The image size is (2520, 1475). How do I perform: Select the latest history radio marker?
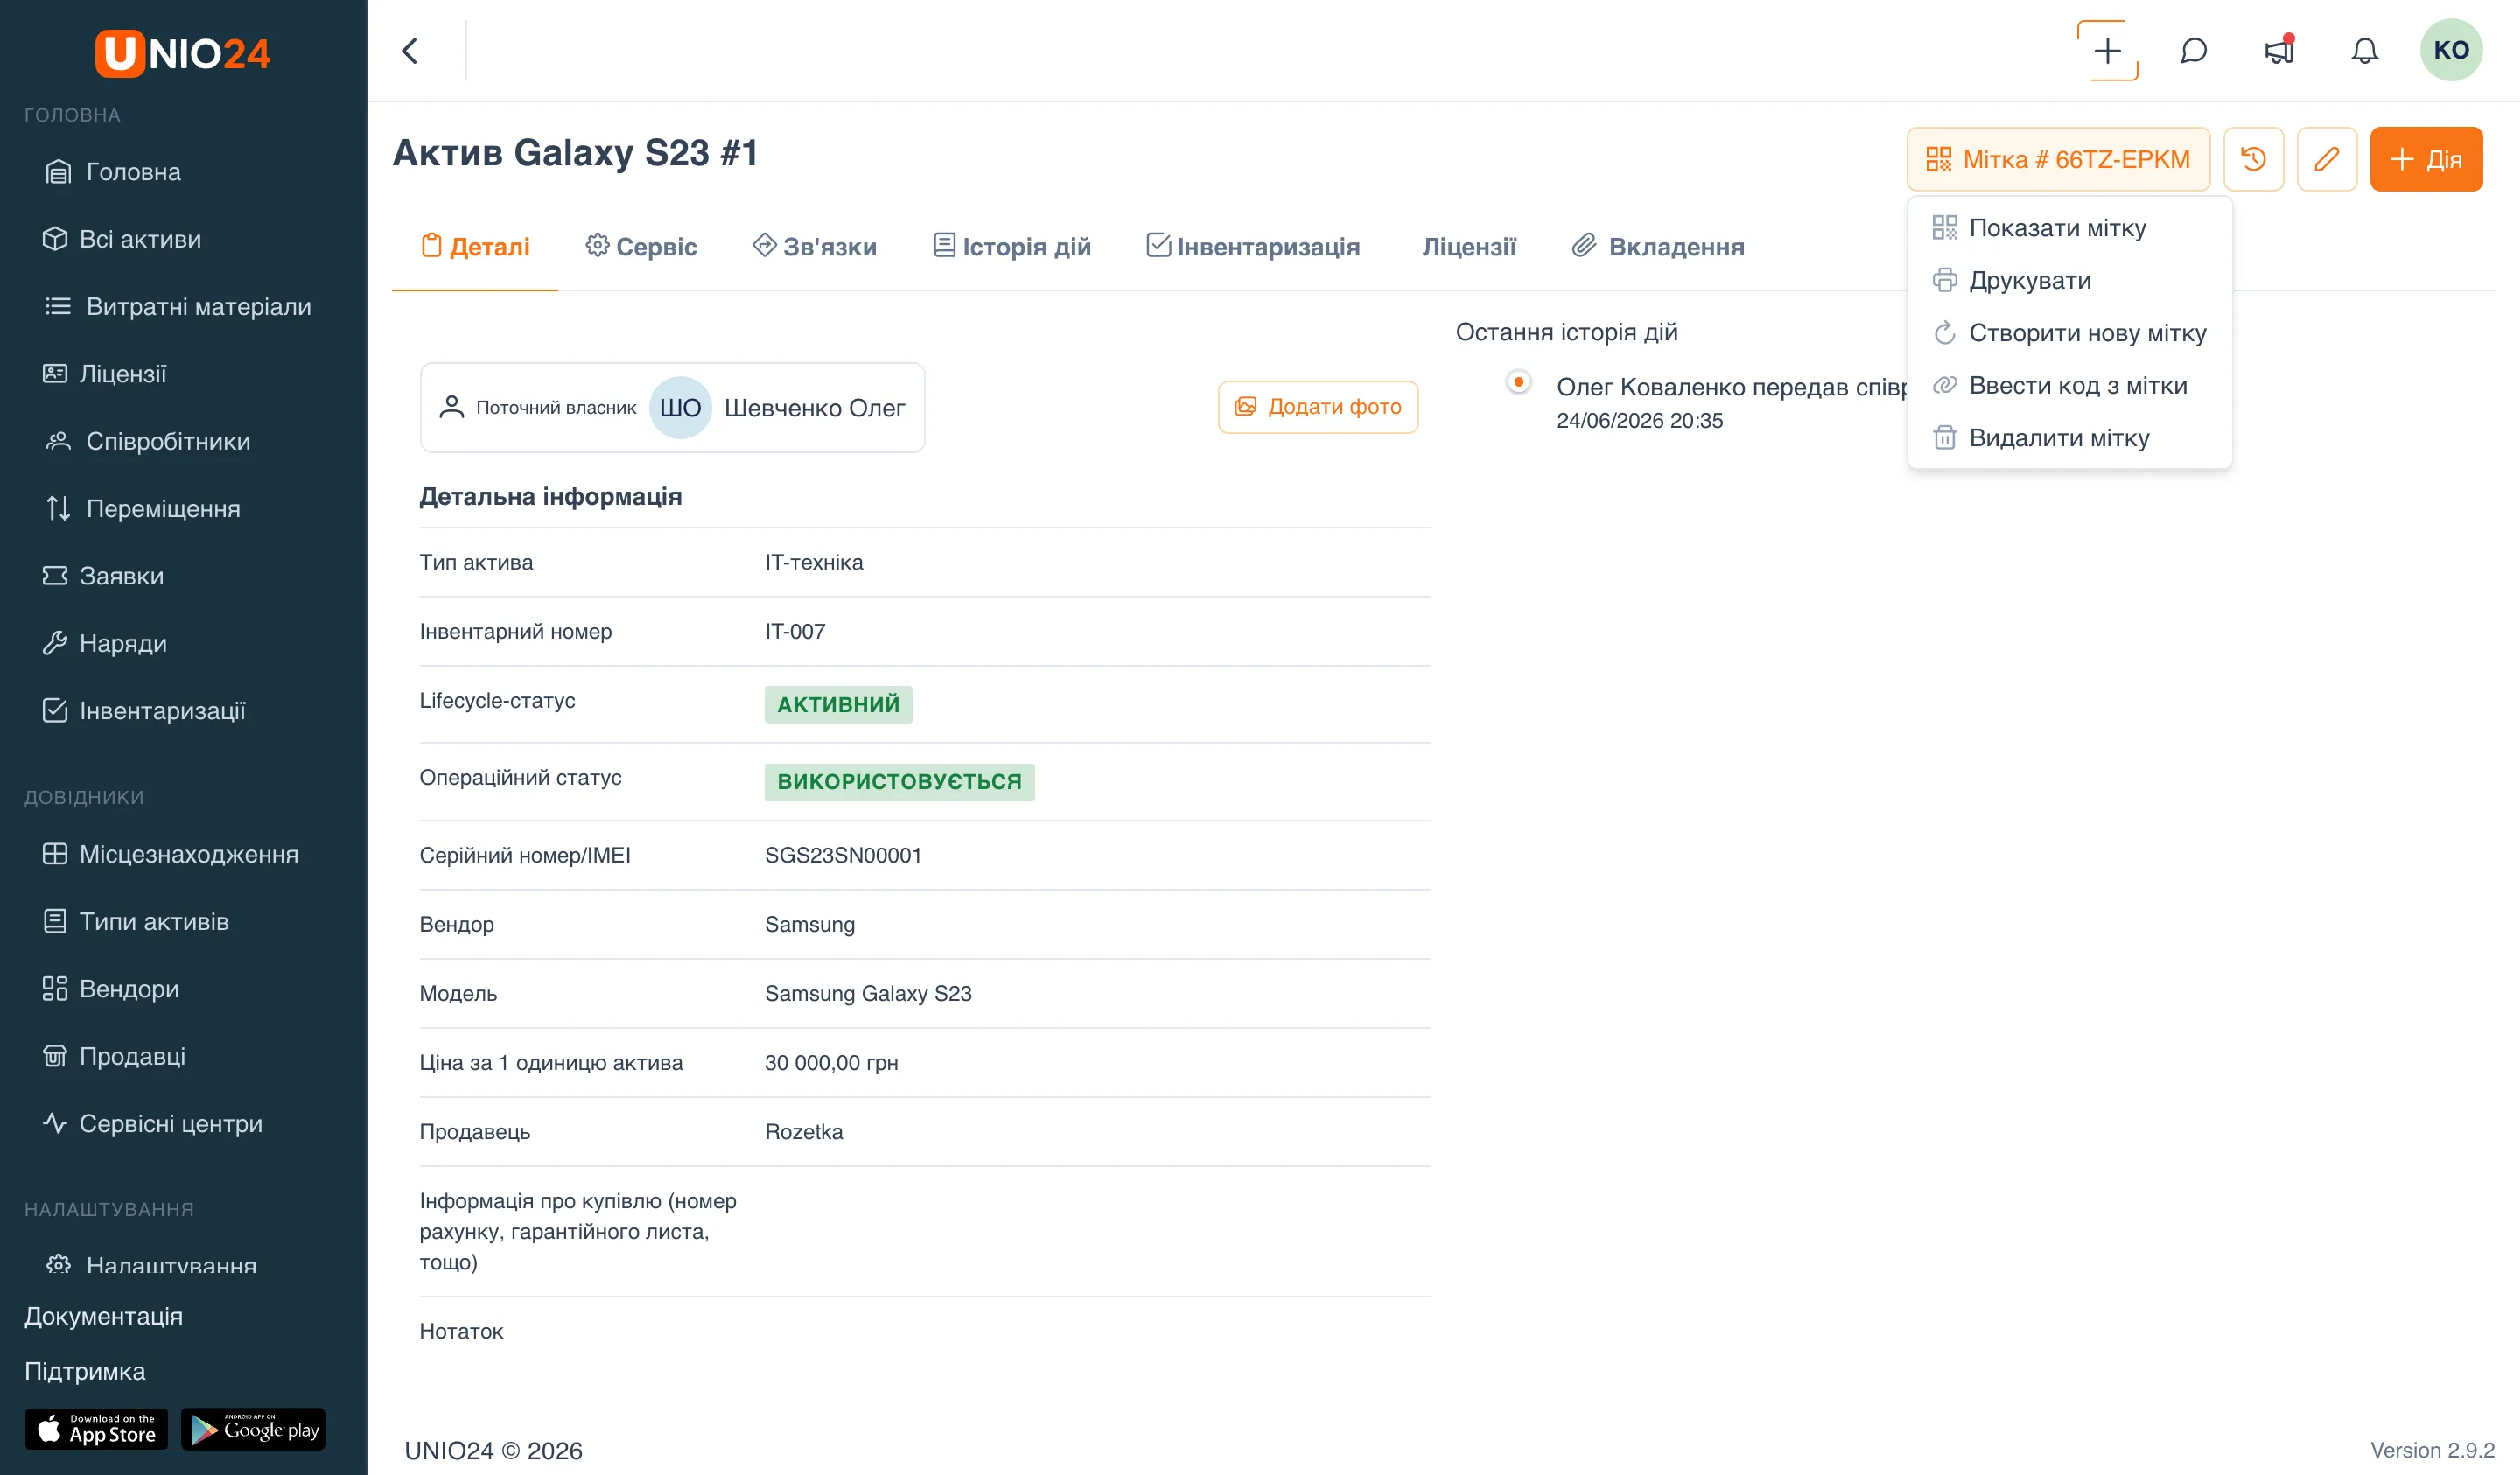1518,382
